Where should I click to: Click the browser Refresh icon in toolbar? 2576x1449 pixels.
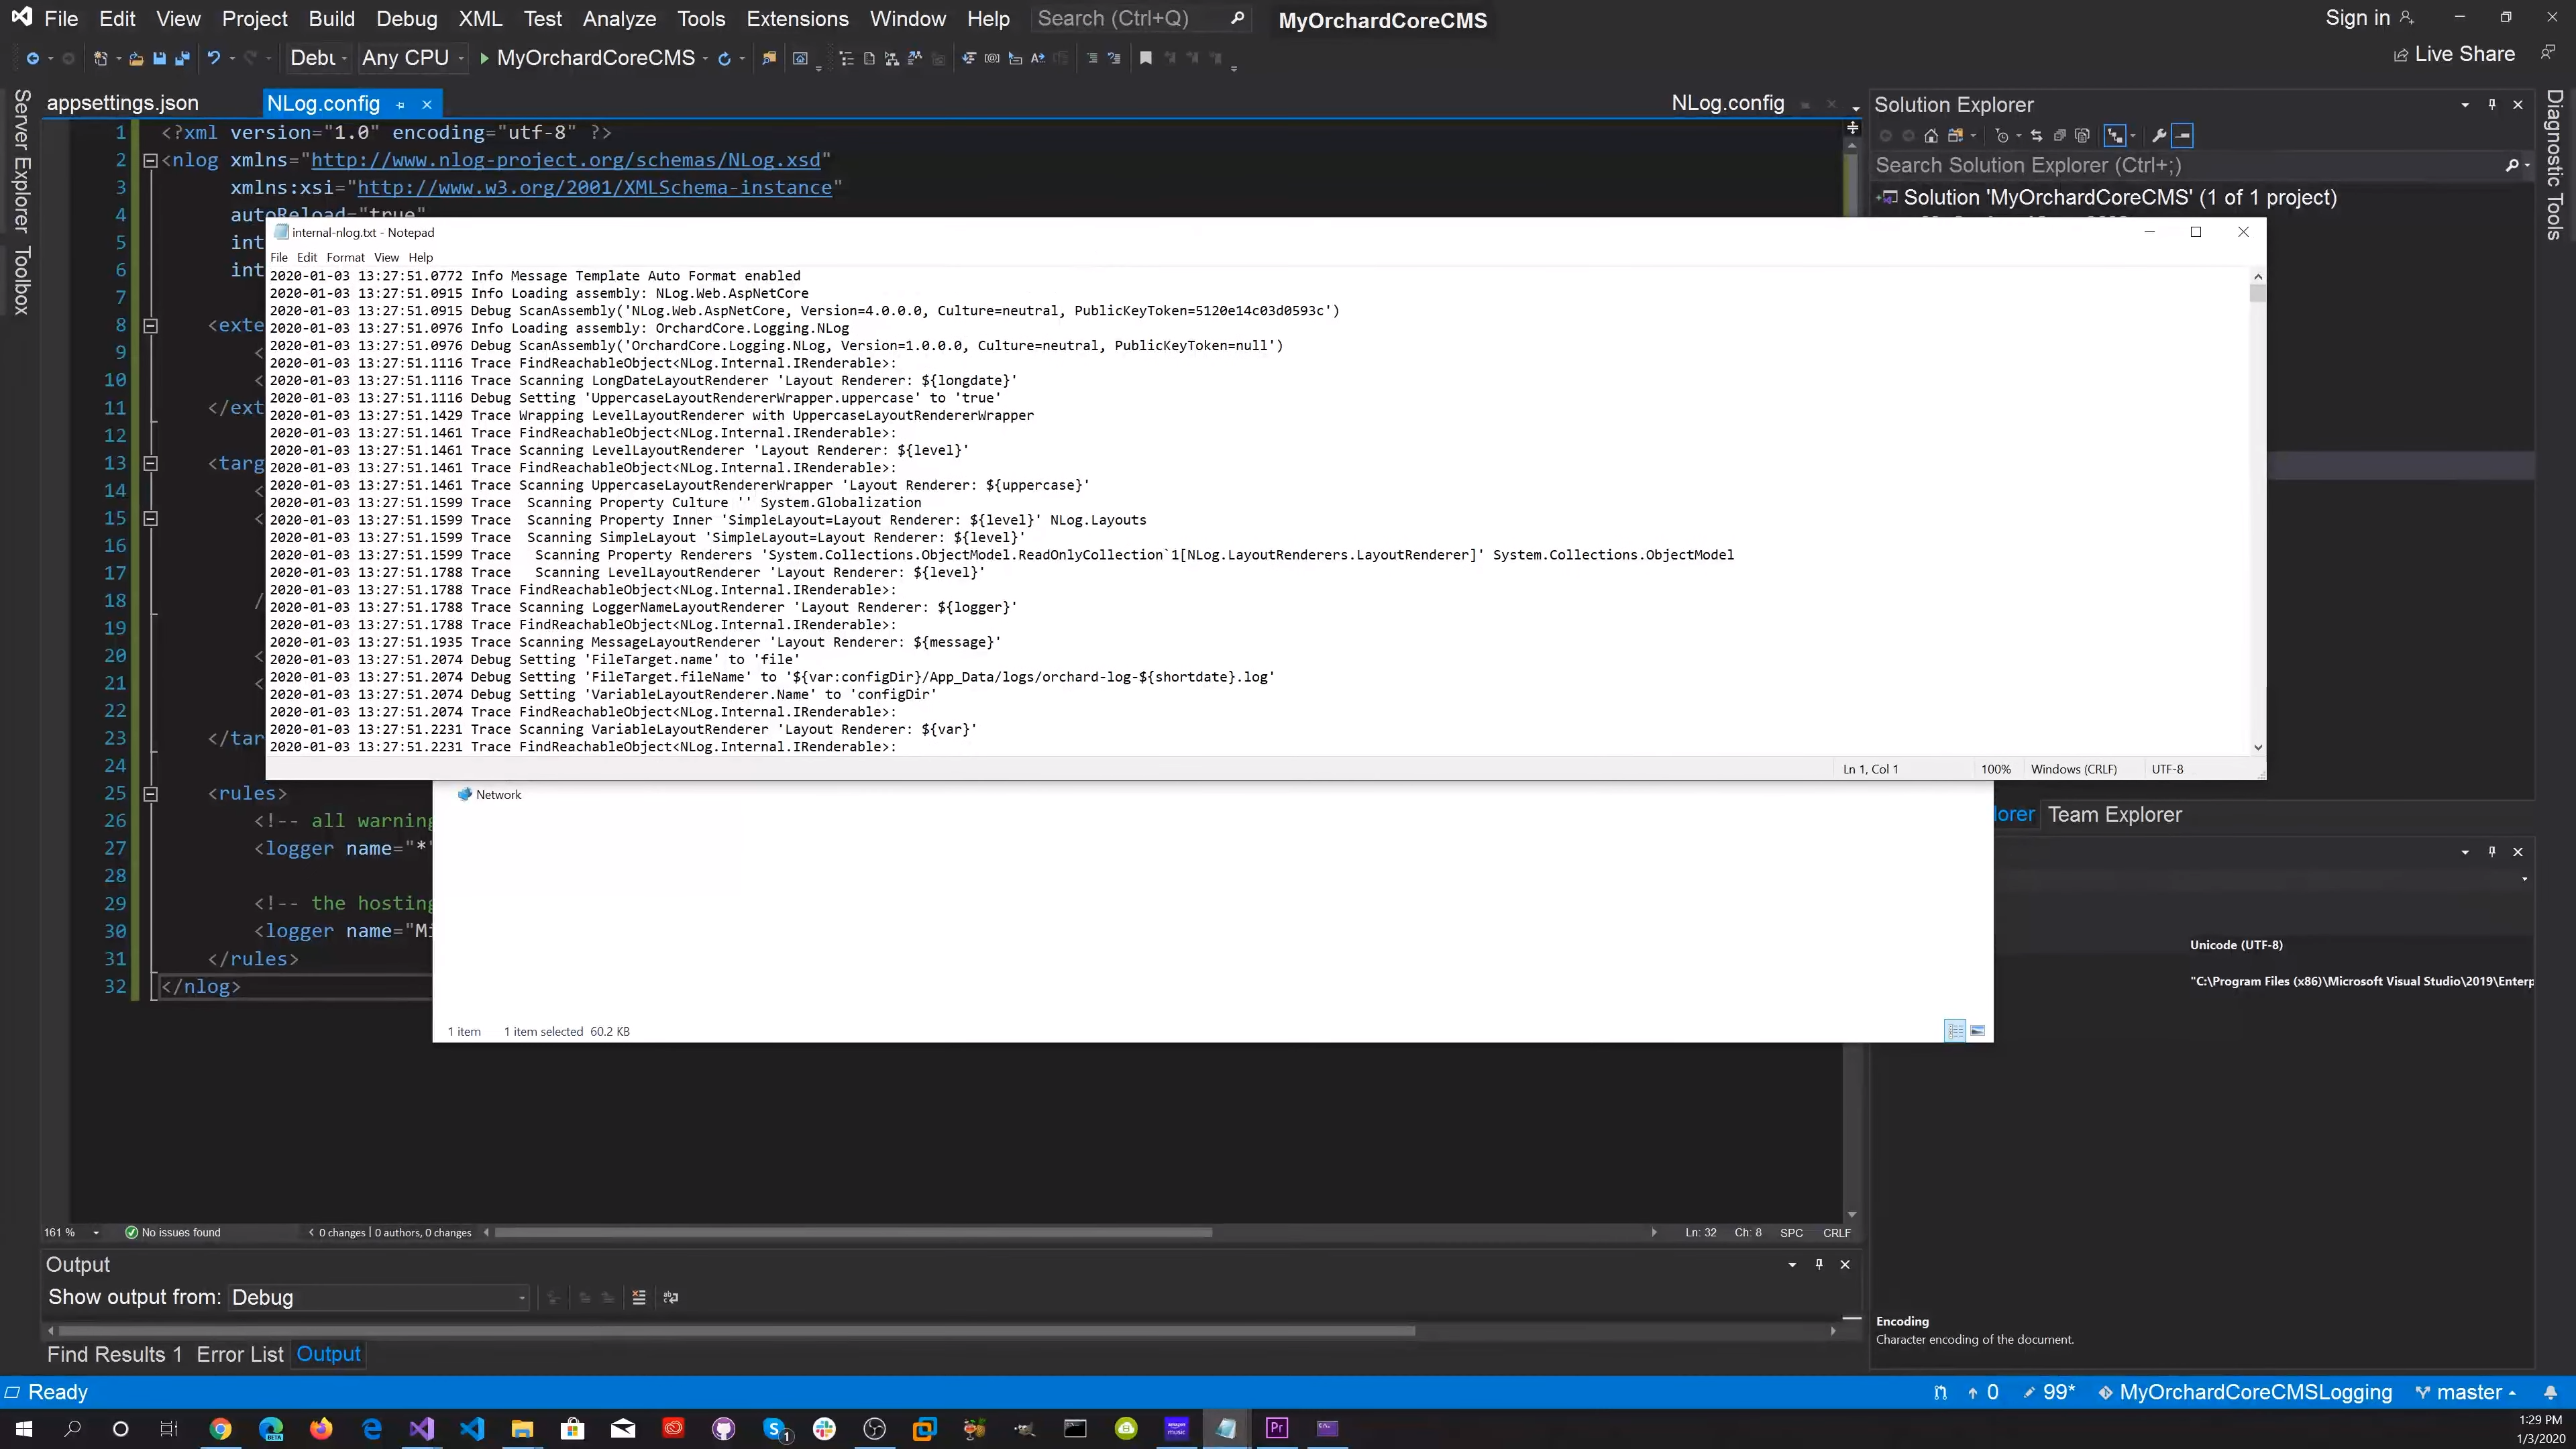[724, 59]
